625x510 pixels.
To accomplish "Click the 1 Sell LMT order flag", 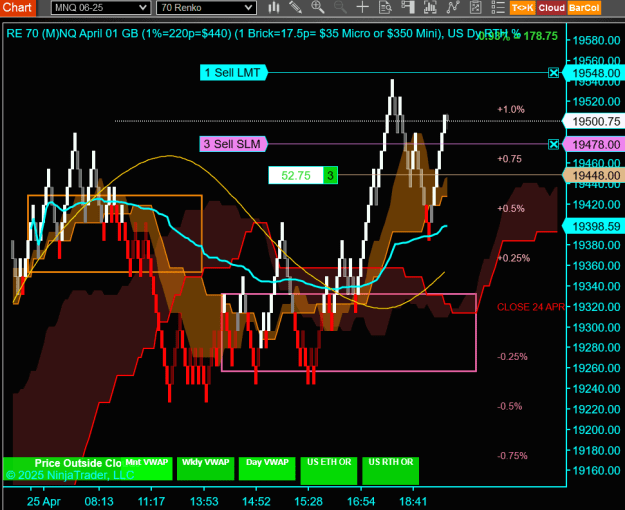I will click(233, 73).
